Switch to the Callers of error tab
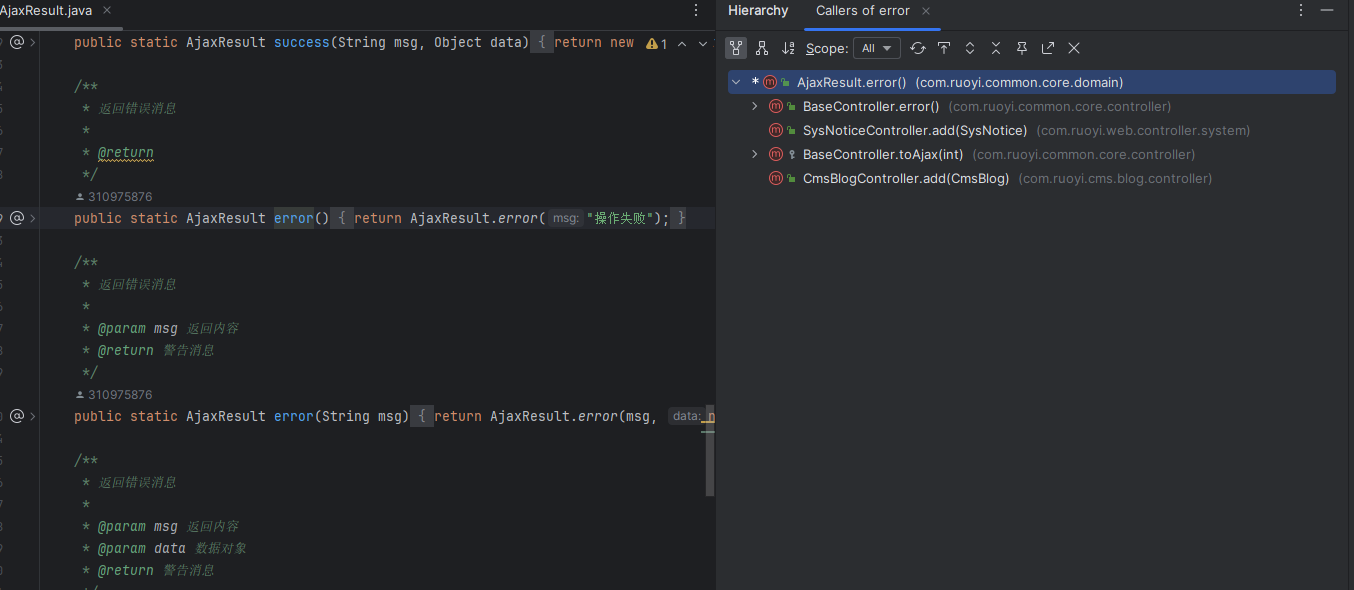The height and width of the screenshot is (590, 1354). [x=862, y=11]
